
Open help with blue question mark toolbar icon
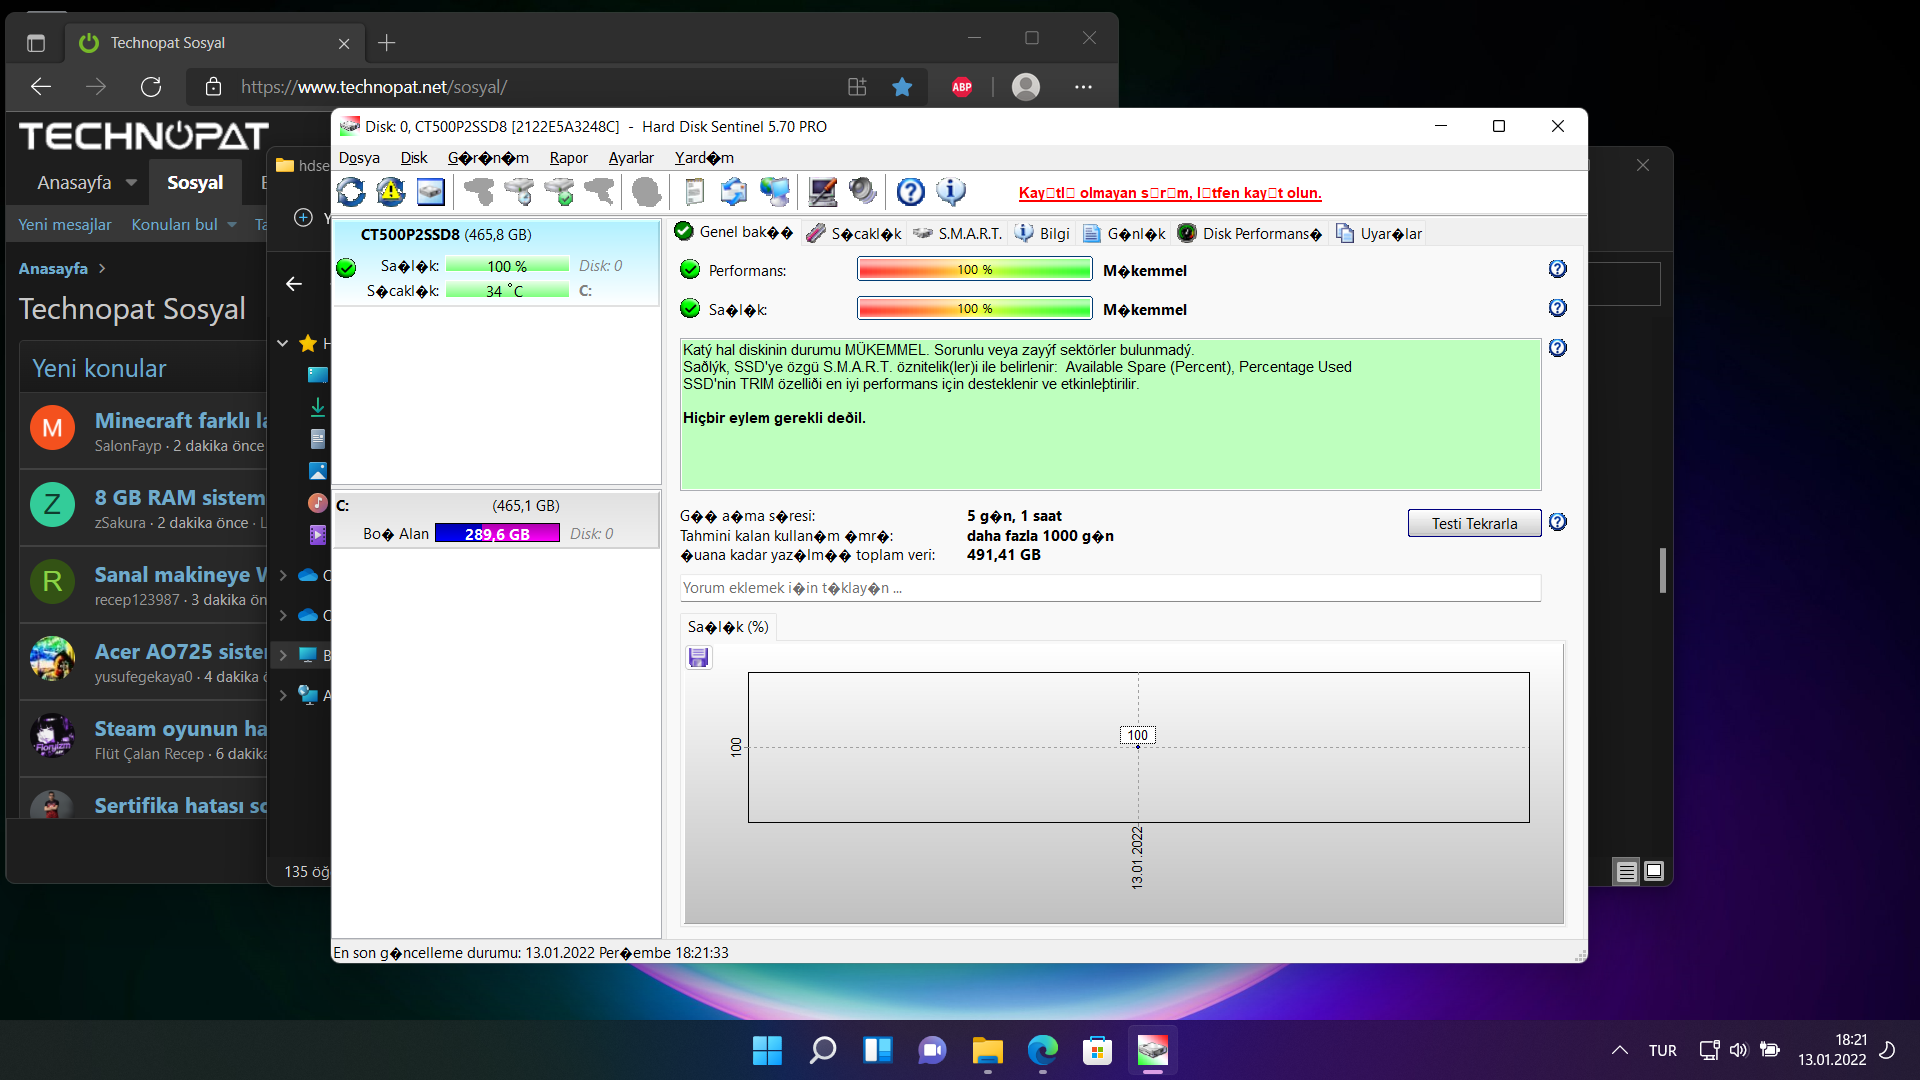point(910,191)
